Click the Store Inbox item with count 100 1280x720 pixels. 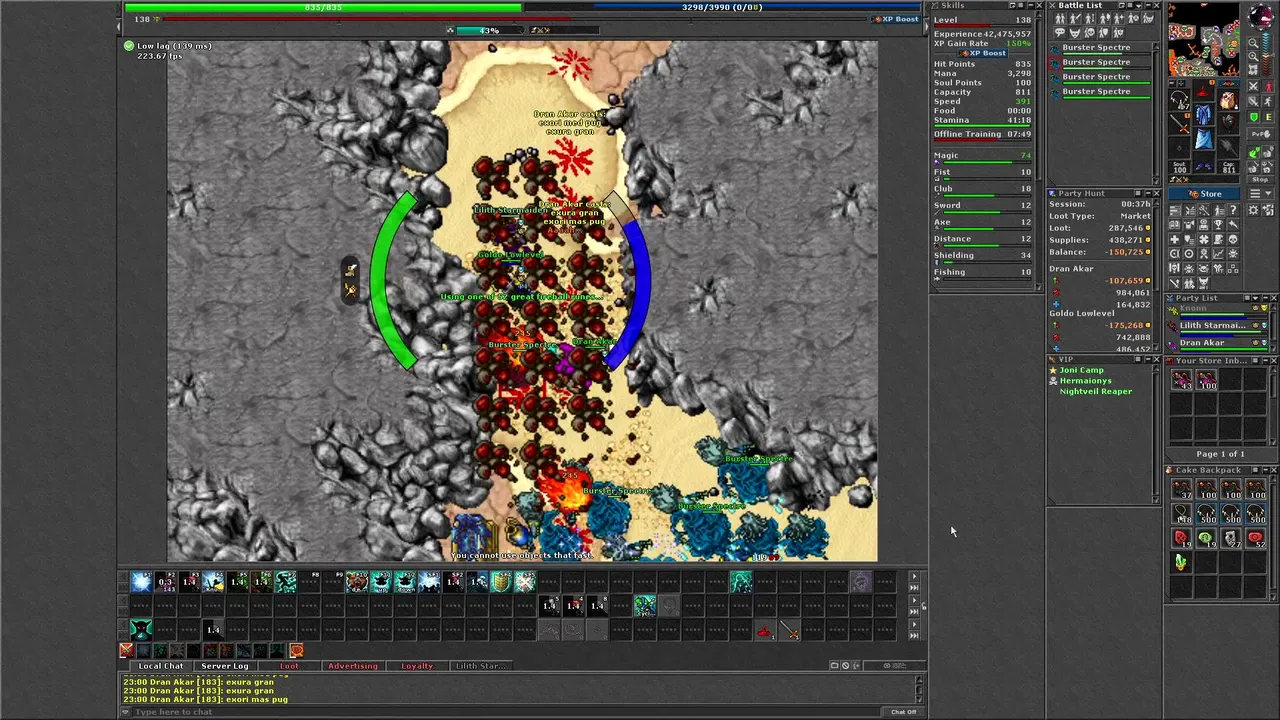tap(1206, 379)
